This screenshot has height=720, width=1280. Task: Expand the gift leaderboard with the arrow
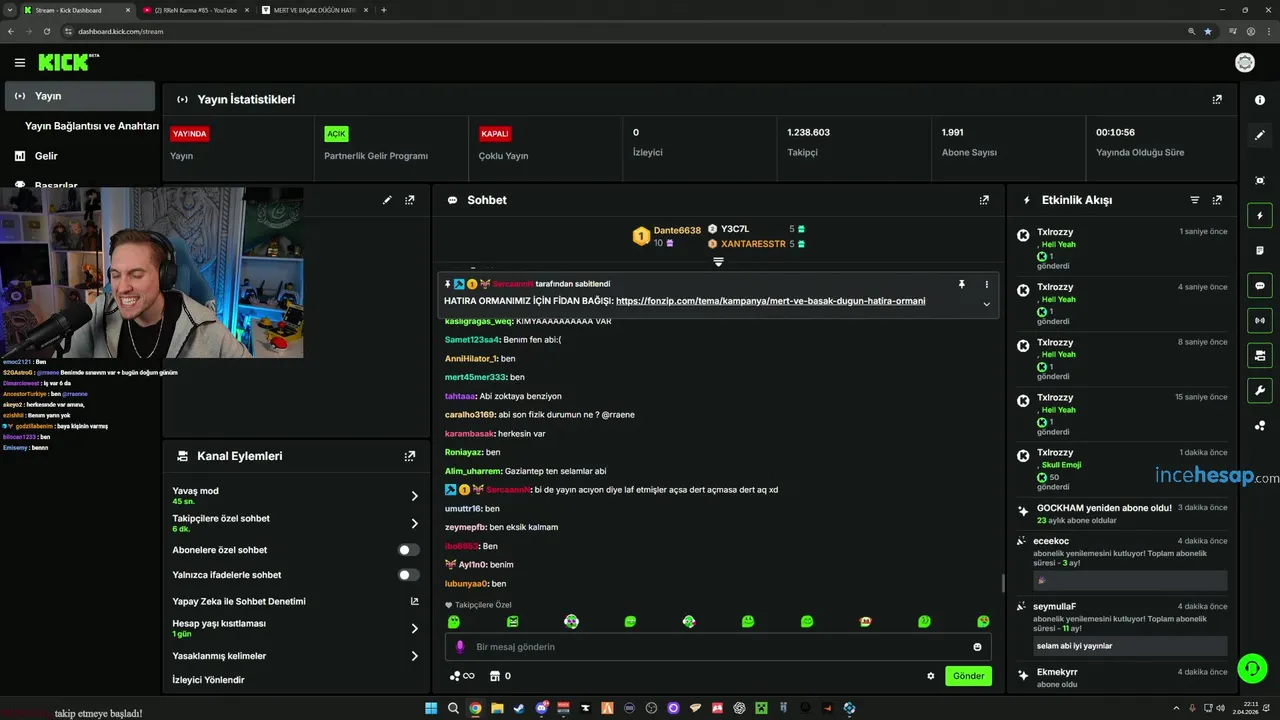point(718,262)
